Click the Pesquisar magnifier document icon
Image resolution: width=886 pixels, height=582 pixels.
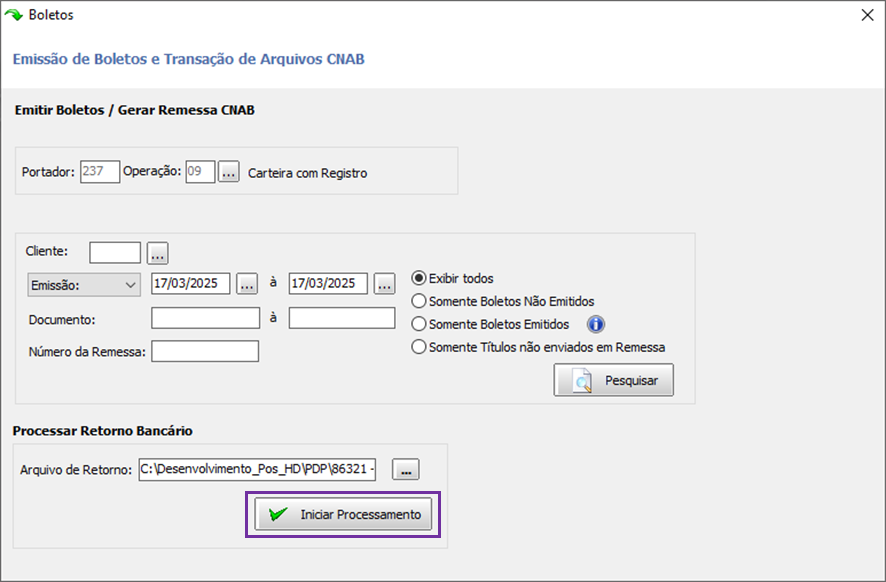pyautogui.click(x=581, y=380)
